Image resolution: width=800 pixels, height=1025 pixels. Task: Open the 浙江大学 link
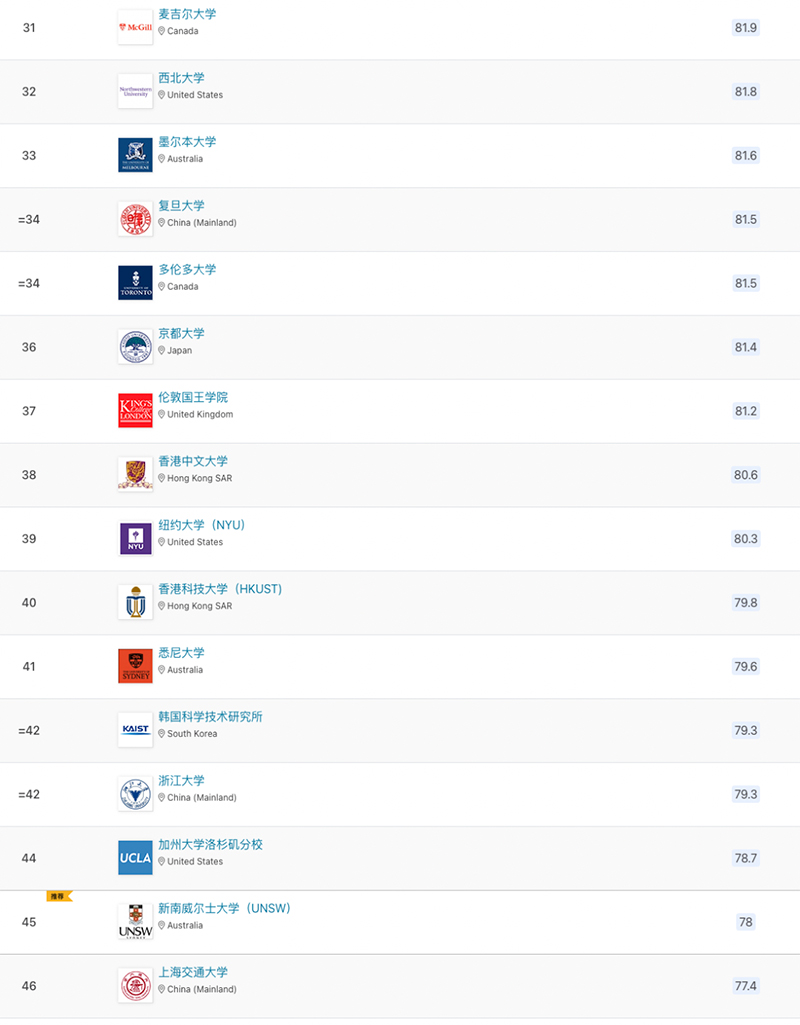point(181,781)
